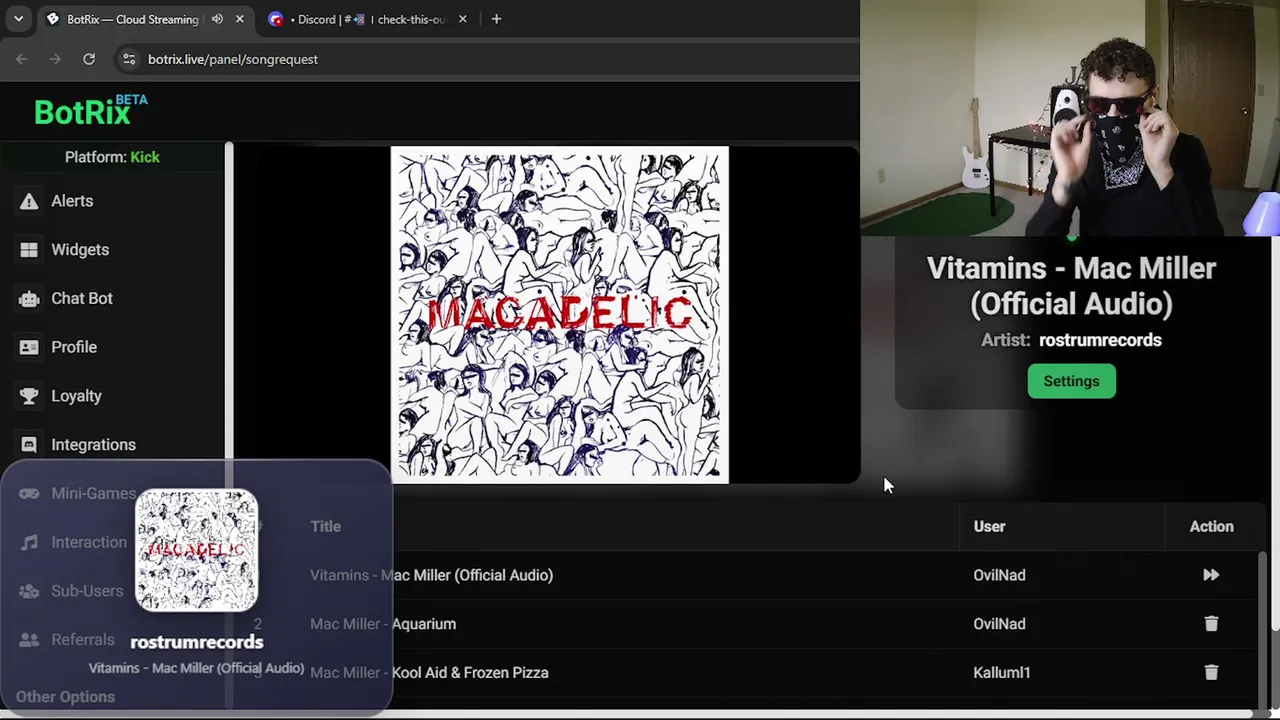Skip the currently playing Vitamins song
The height and width of the screenshot is (720, 1280).
tap(1211, 575)
